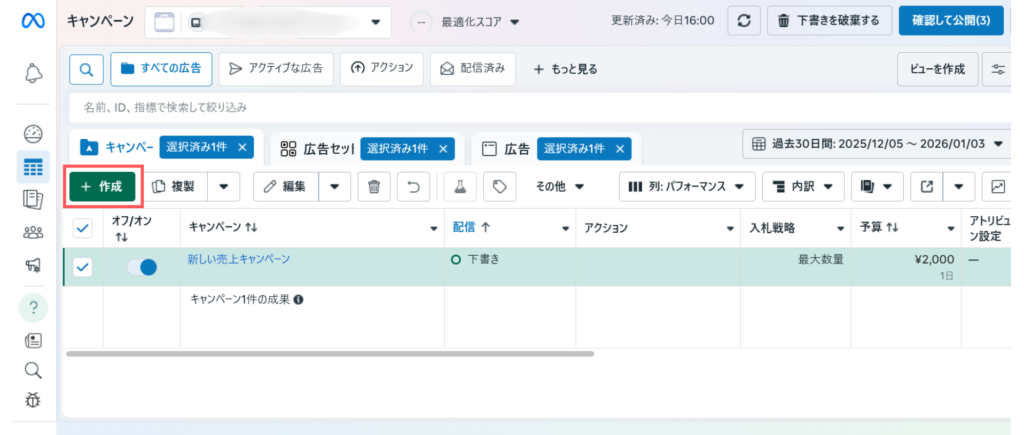Open ads reporting pages icon in sidebar

(33, 199)
